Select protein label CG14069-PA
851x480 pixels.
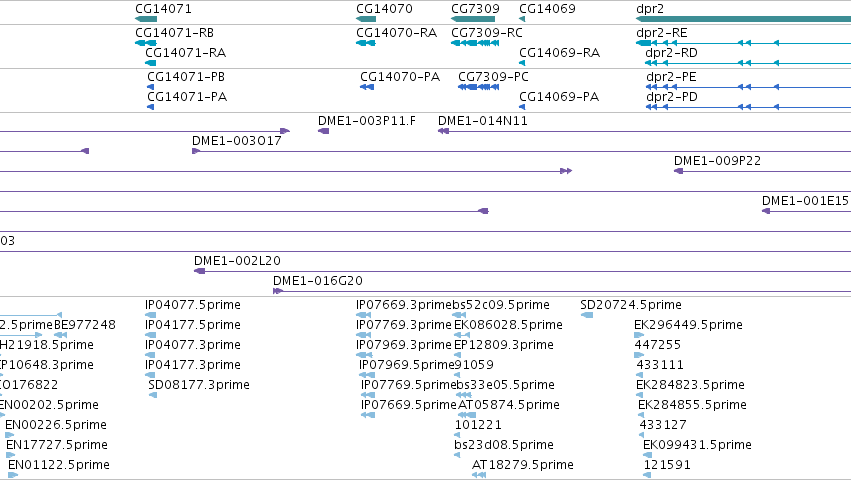(559, 97)
